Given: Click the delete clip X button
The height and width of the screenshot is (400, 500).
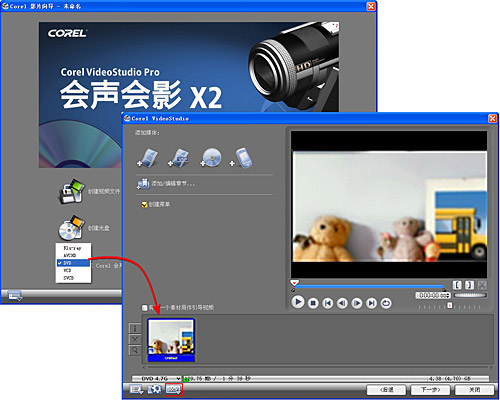Looking at the screenshot, I should click(135, 339).
